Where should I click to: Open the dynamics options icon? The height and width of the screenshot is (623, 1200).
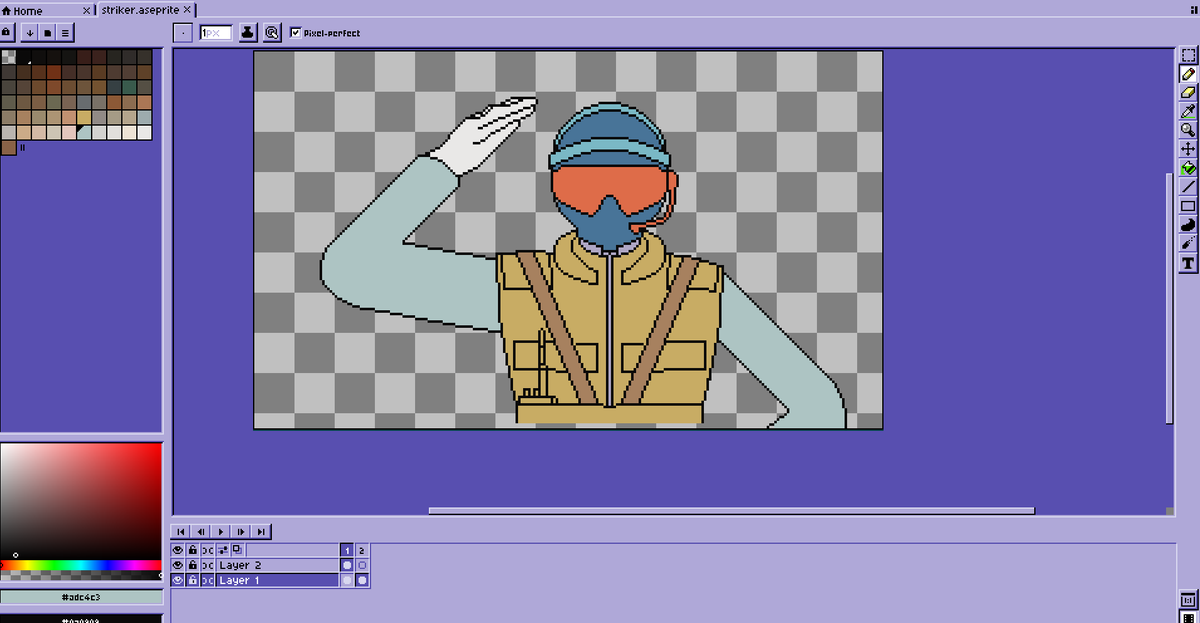tap(272, 32)
